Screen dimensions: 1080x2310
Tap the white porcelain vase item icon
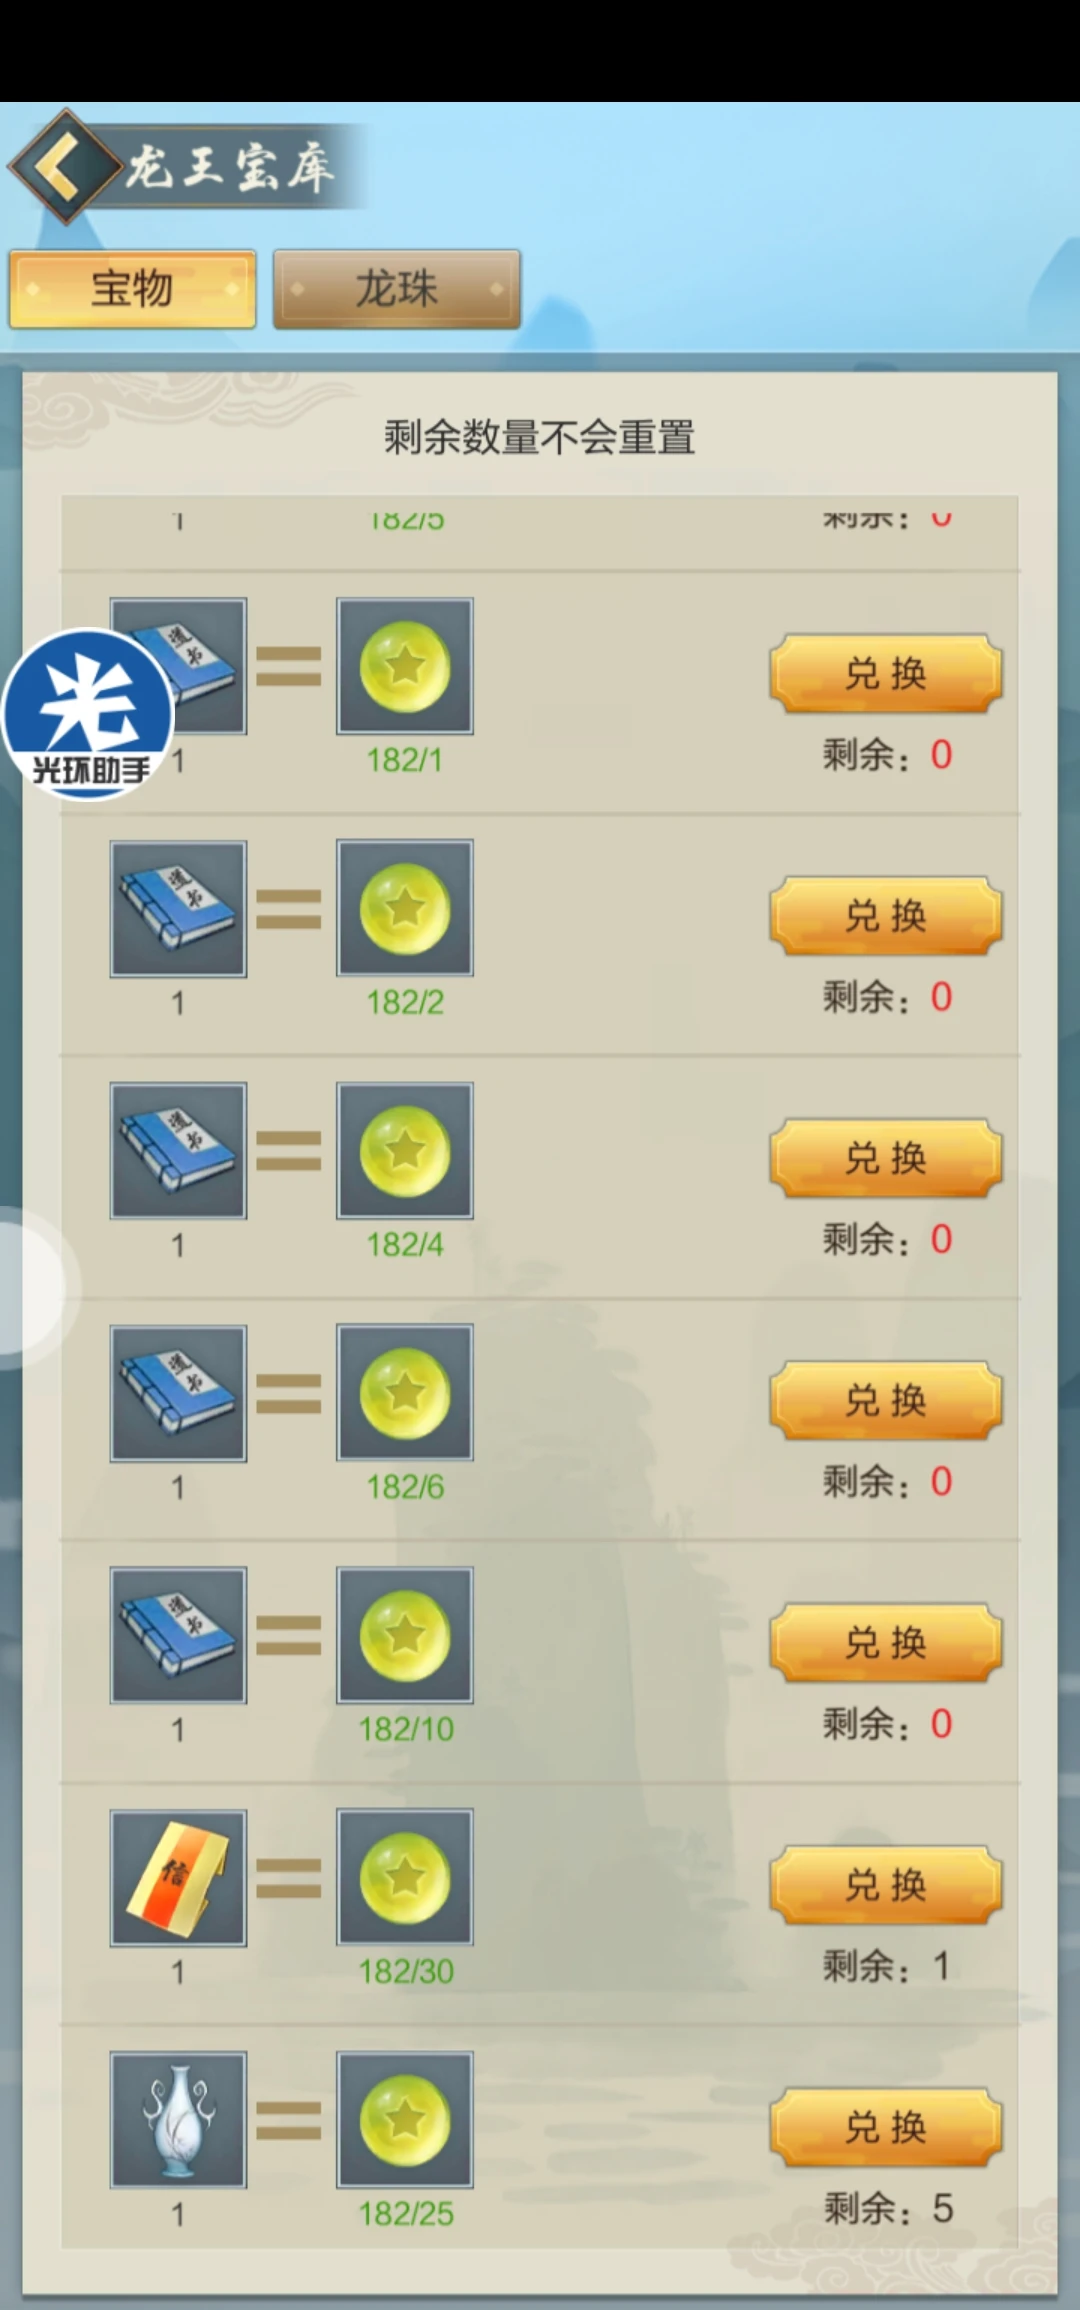point(178,2120)
